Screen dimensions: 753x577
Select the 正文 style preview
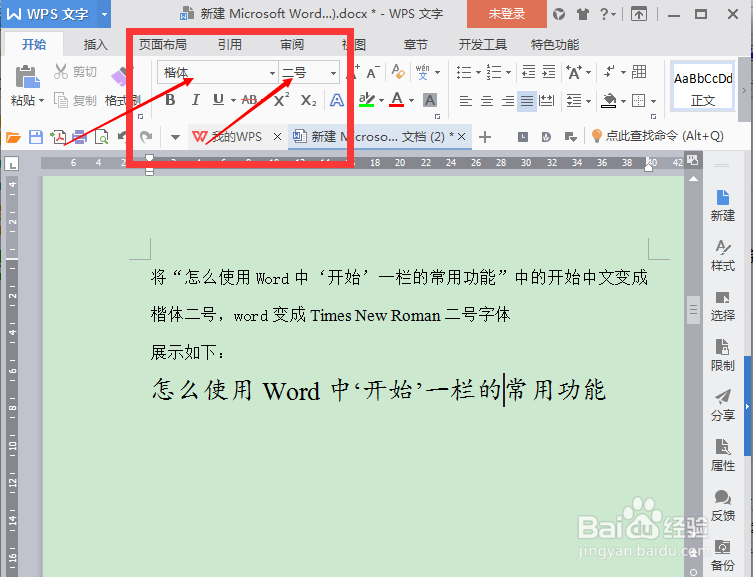coord(703,88)
